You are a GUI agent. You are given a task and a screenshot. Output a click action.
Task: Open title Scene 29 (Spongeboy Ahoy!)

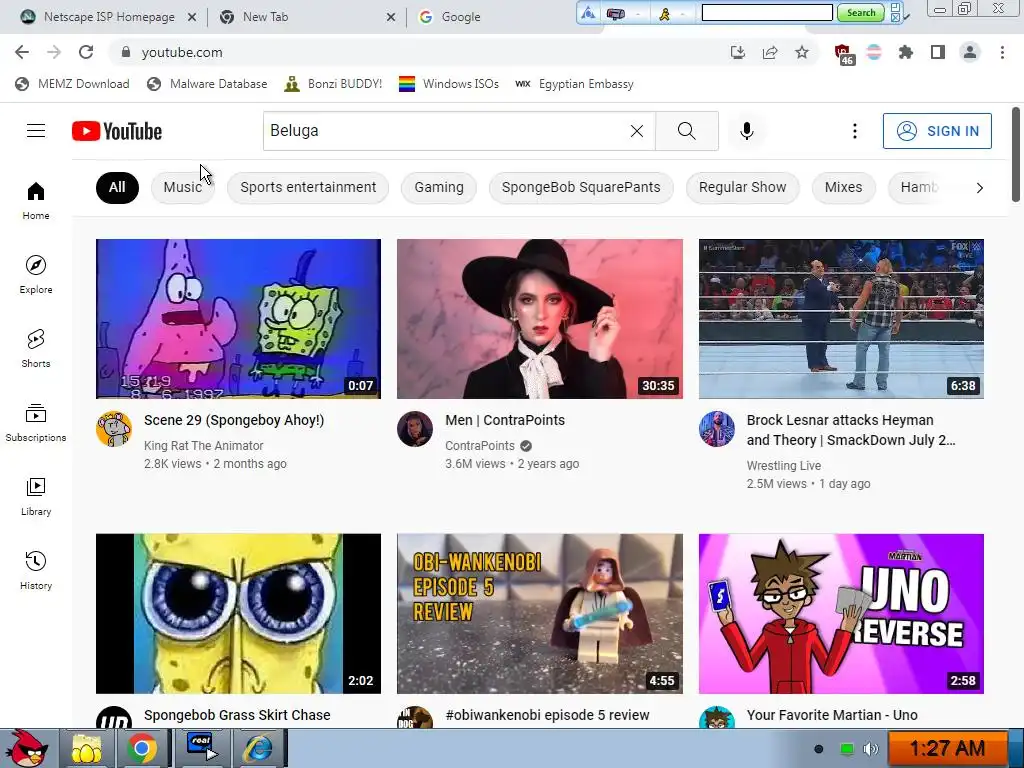tap(234, 420)
